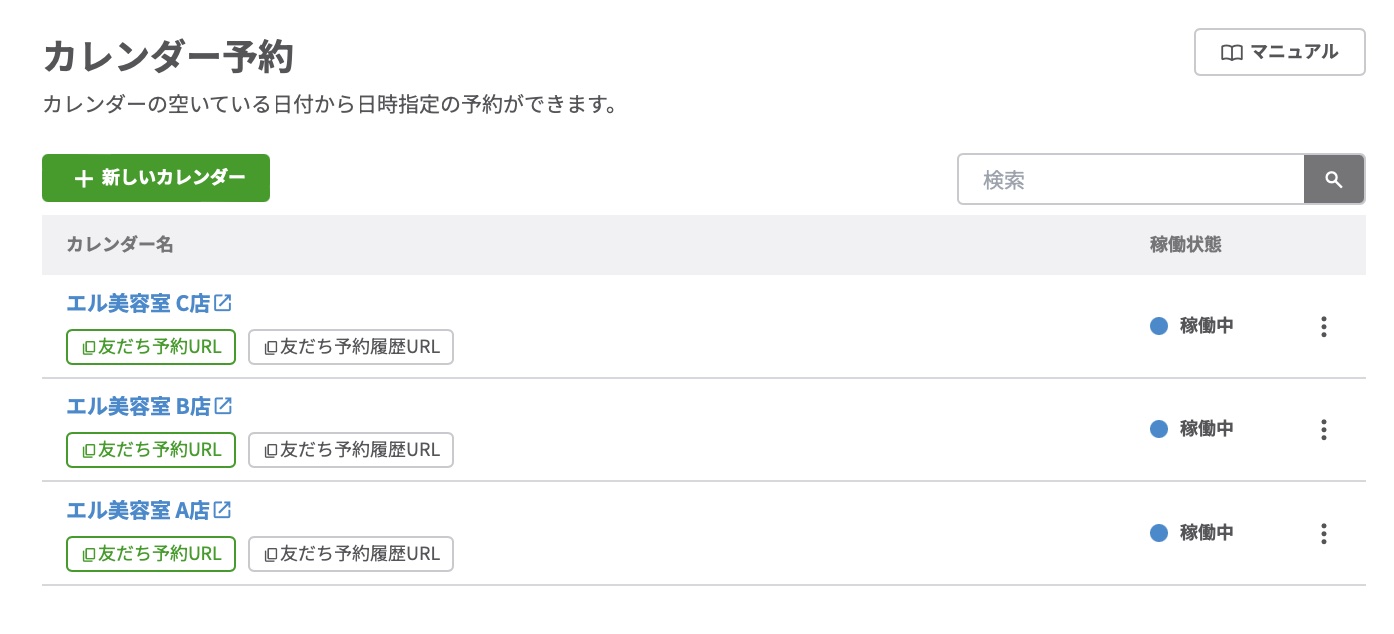Screen dimensions: 1394x634
Task: Open the エル美容室 B店 calendar link
Action: pos(138,407)
